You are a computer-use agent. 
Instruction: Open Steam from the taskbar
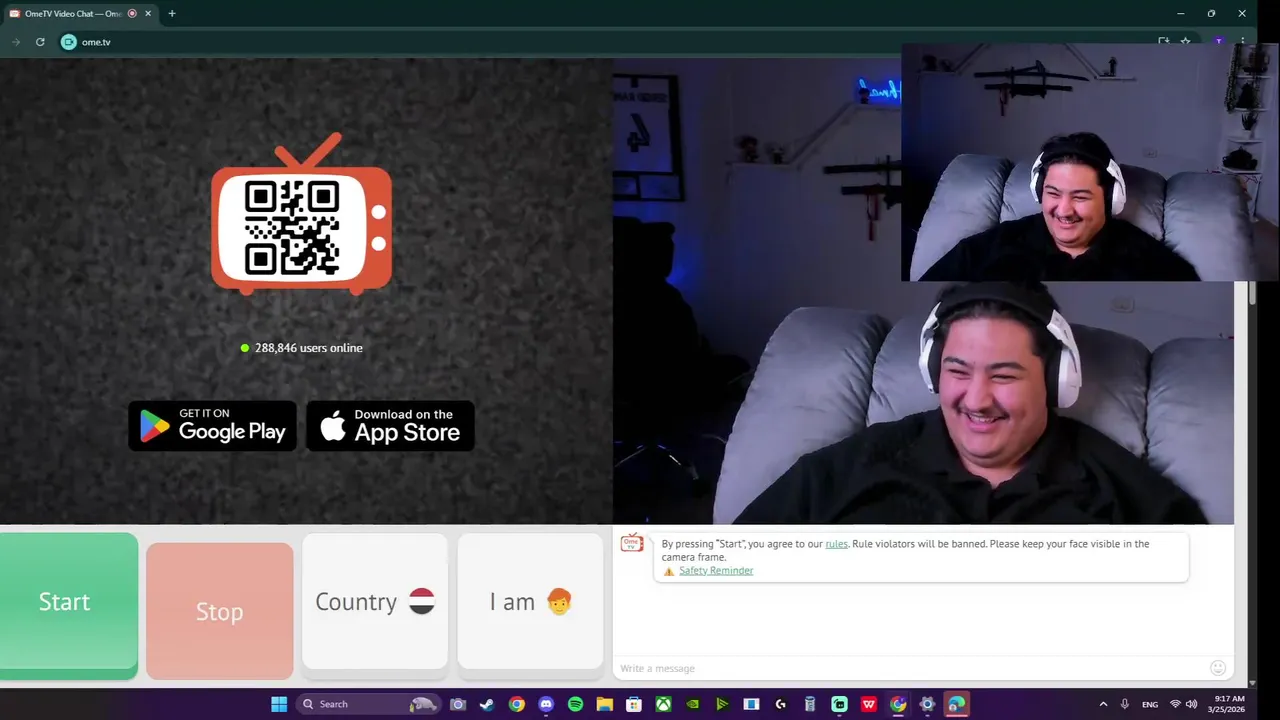487,704
